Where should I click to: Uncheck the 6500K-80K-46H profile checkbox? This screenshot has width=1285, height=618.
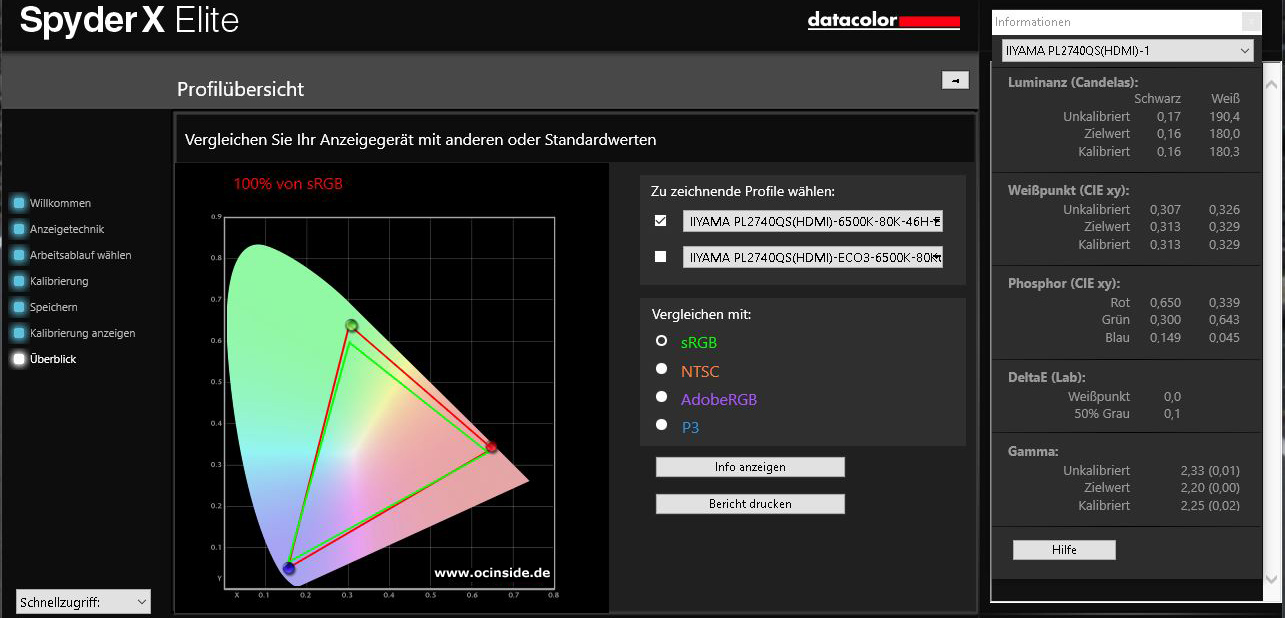coord(660,221)
